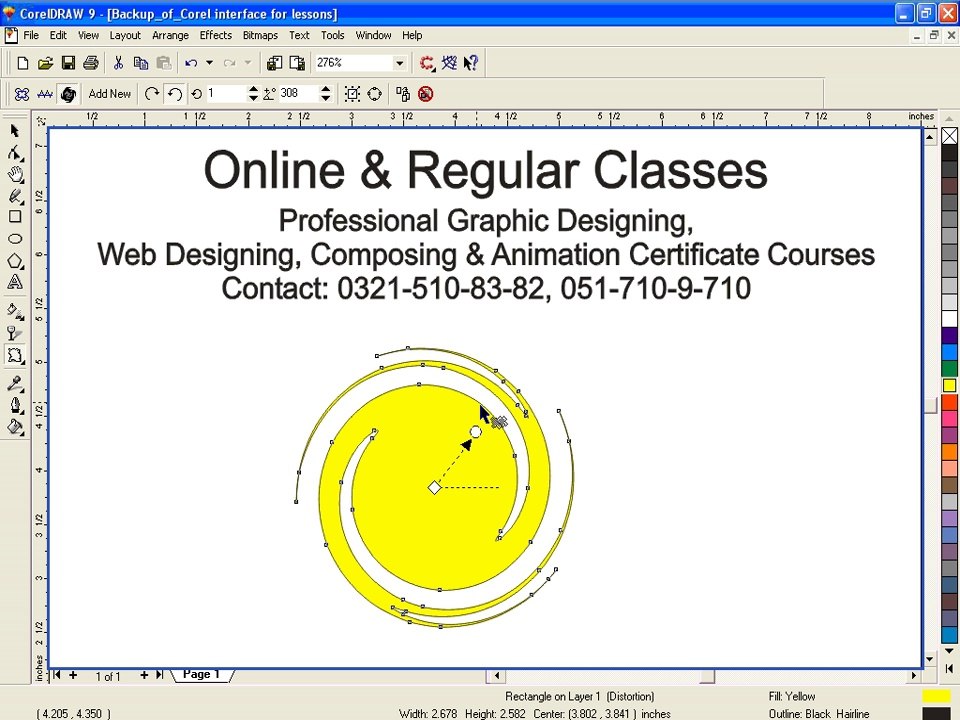Screen dimensions: 960x720
Task: Open the Edit menu
Action: coord(58,36)
